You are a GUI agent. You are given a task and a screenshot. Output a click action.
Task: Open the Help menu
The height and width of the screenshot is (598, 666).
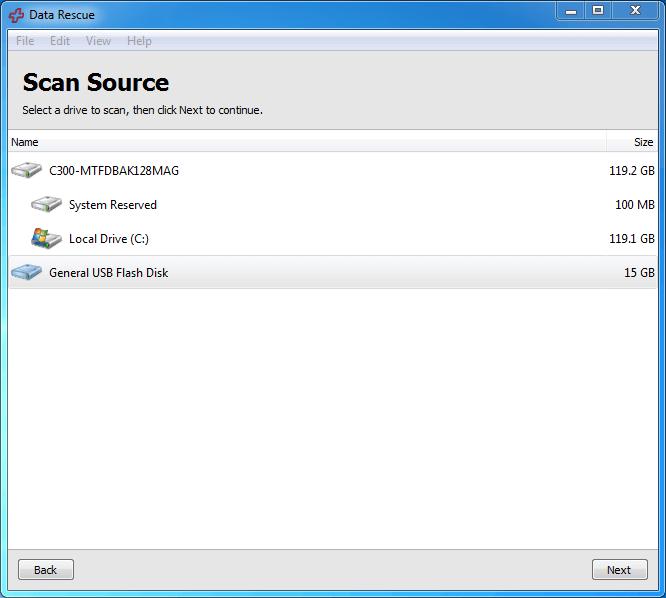139,41
